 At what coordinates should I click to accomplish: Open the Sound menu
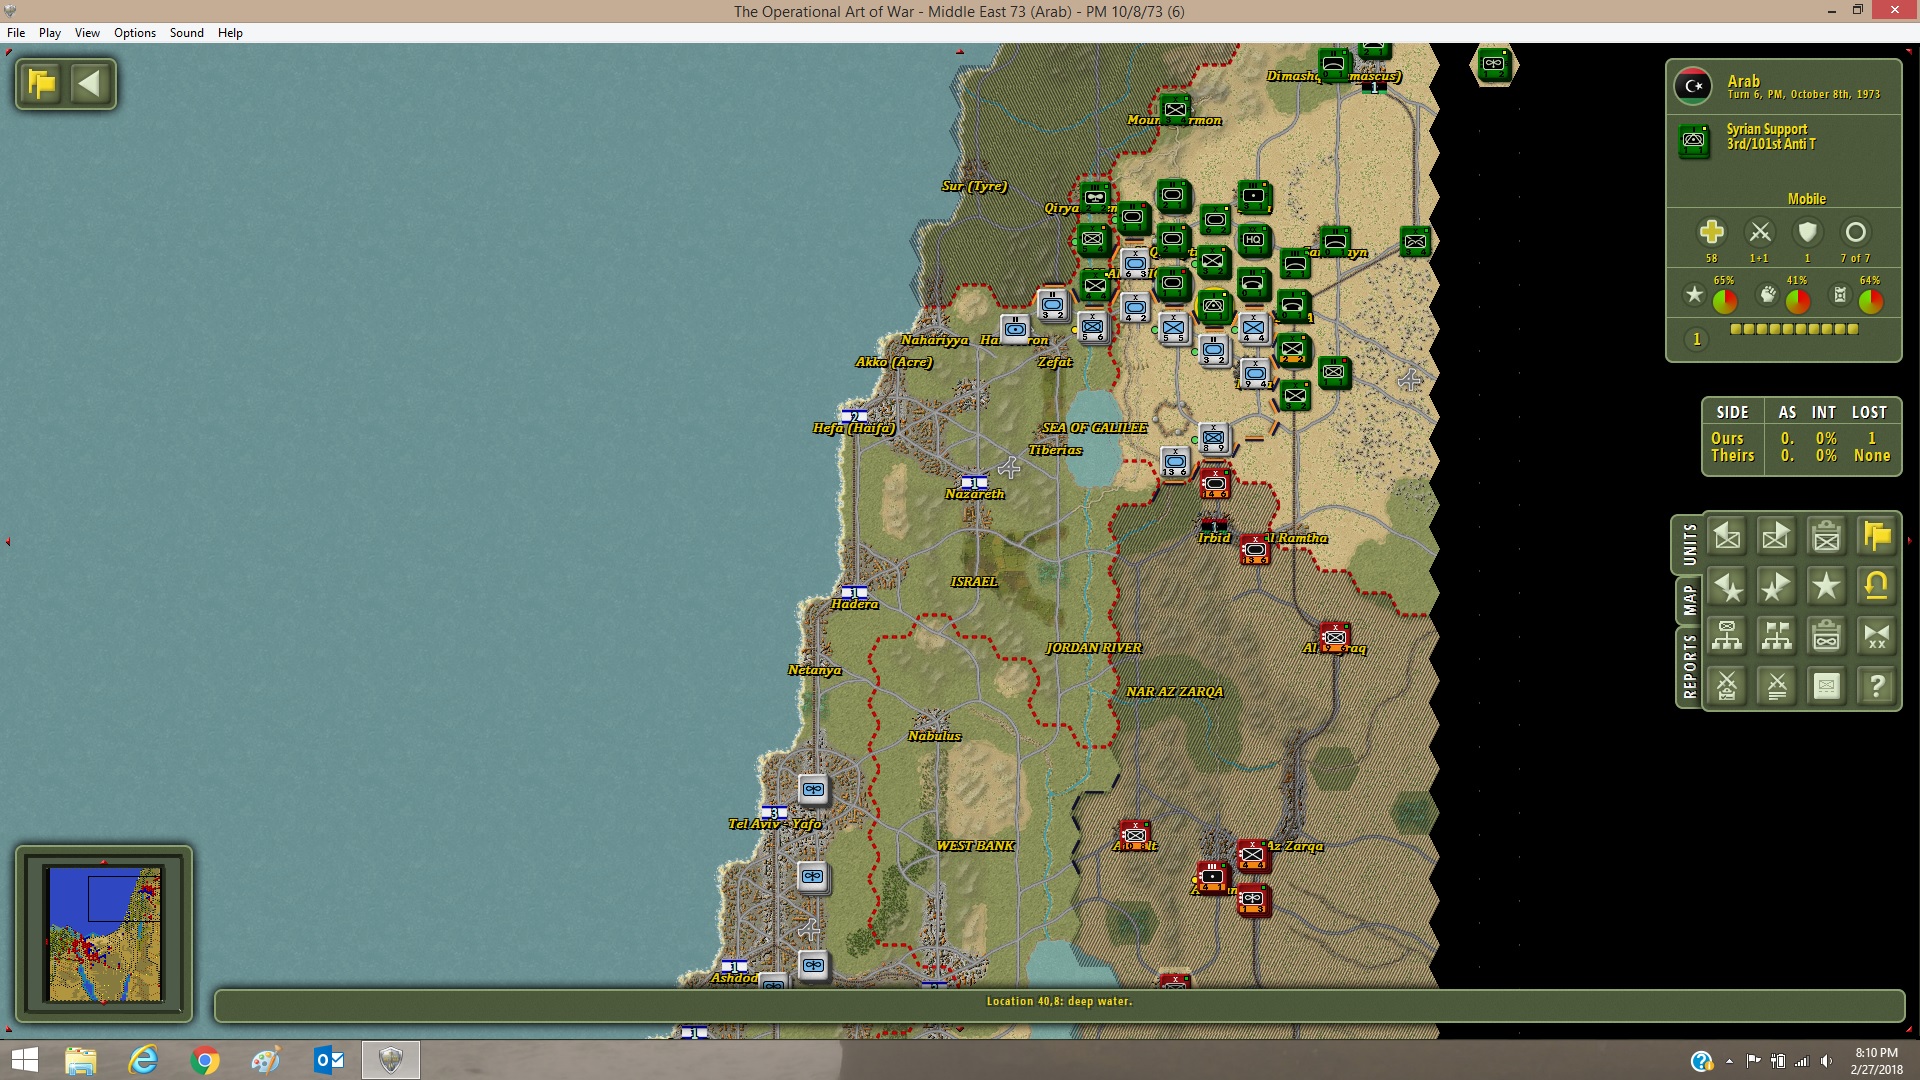click(x=187, y=32)
